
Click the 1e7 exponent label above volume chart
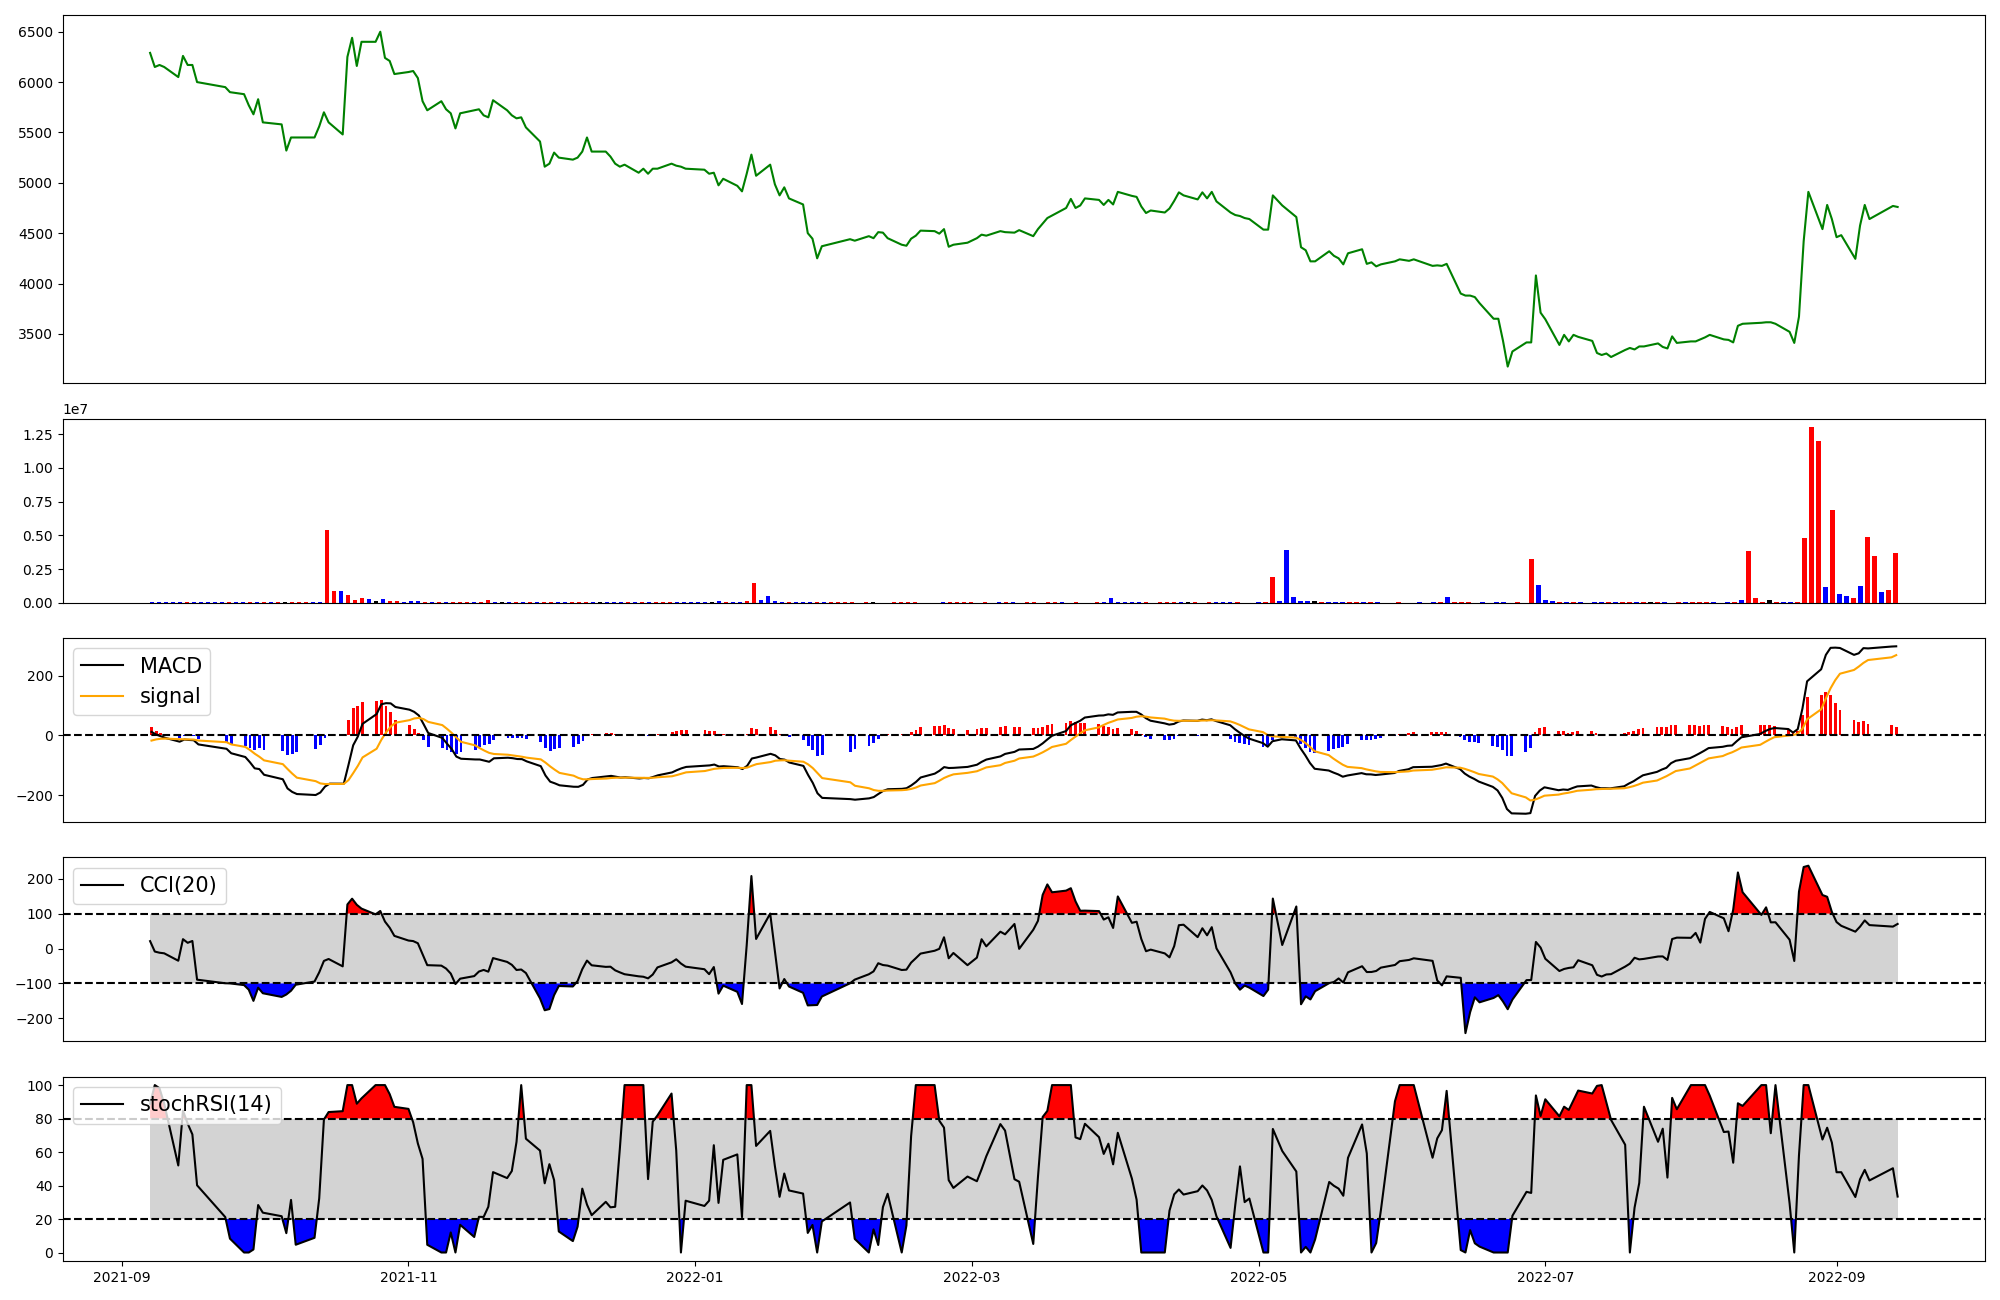(76, 409)
